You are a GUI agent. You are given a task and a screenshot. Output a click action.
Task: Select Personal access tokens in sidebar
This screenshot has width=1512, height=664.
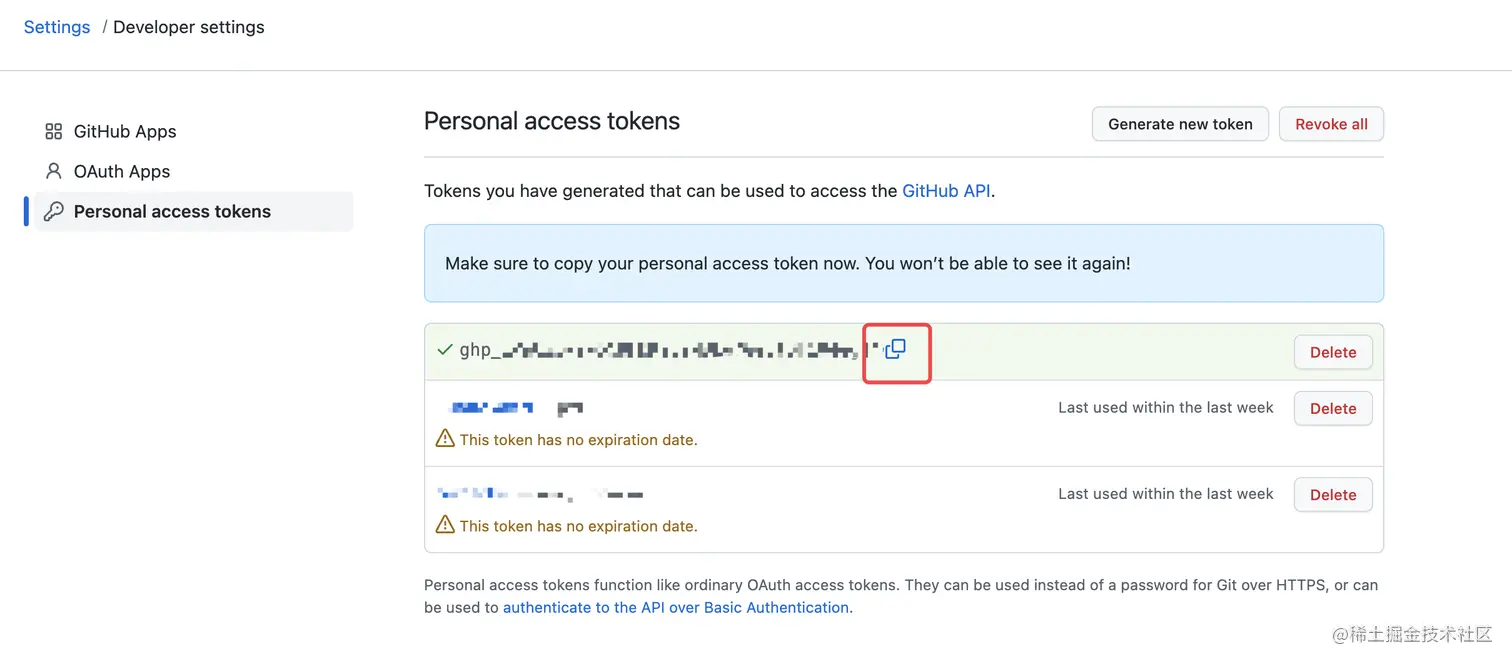tap(194, 212)
